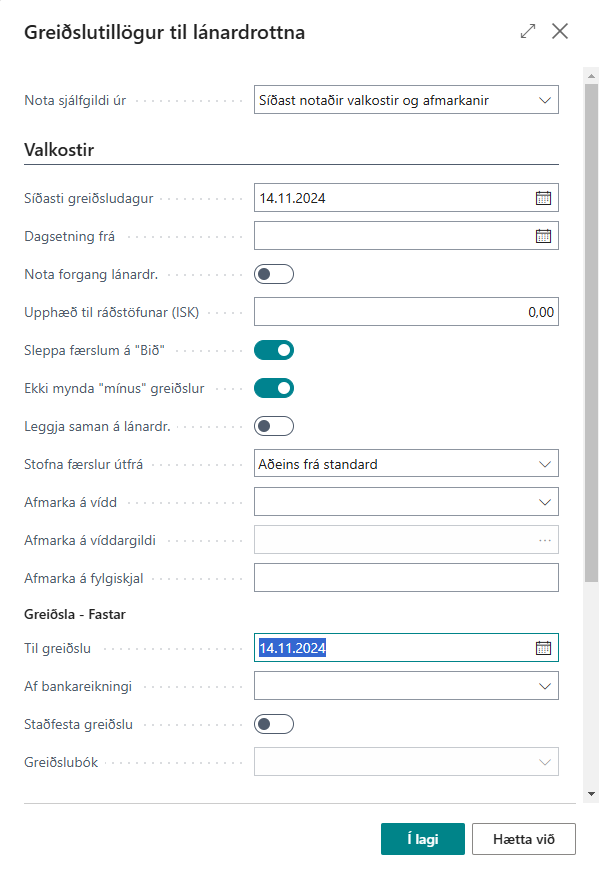Toggle Staðfesta greiðslu switch
599x877 pixels.
(274, 724)
